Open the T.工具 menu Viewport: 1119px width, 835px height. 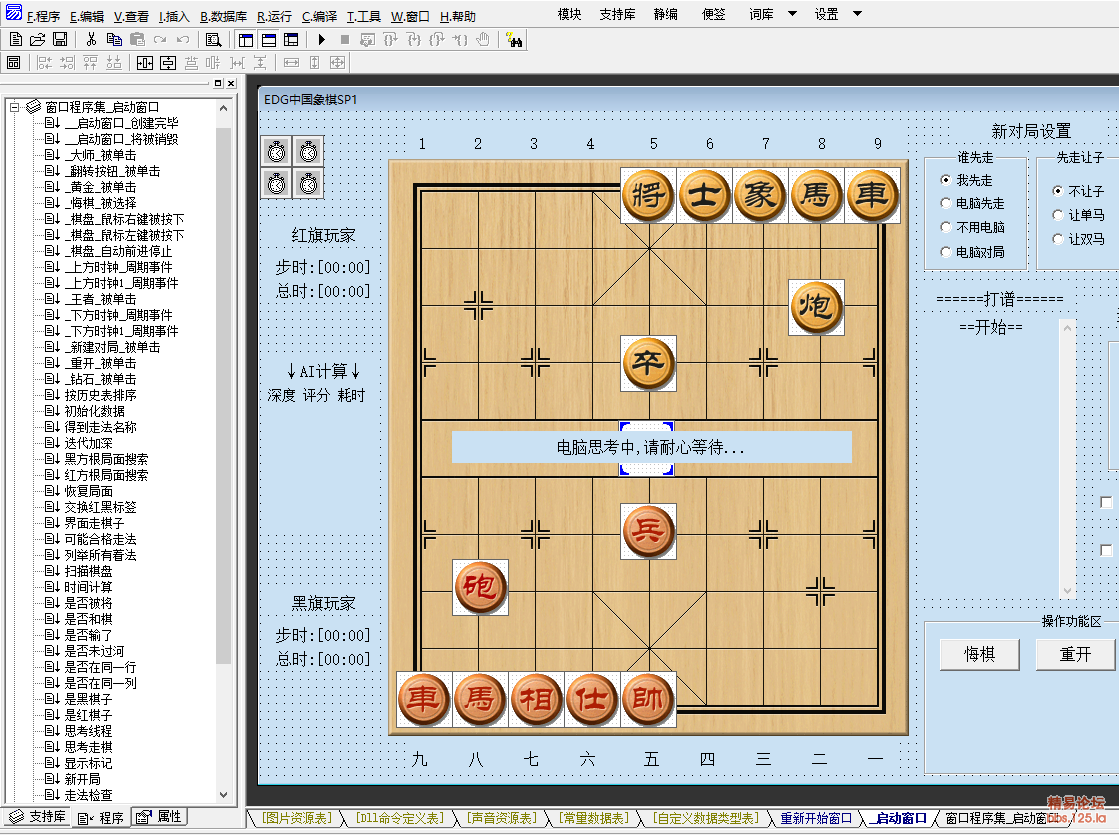363,16
